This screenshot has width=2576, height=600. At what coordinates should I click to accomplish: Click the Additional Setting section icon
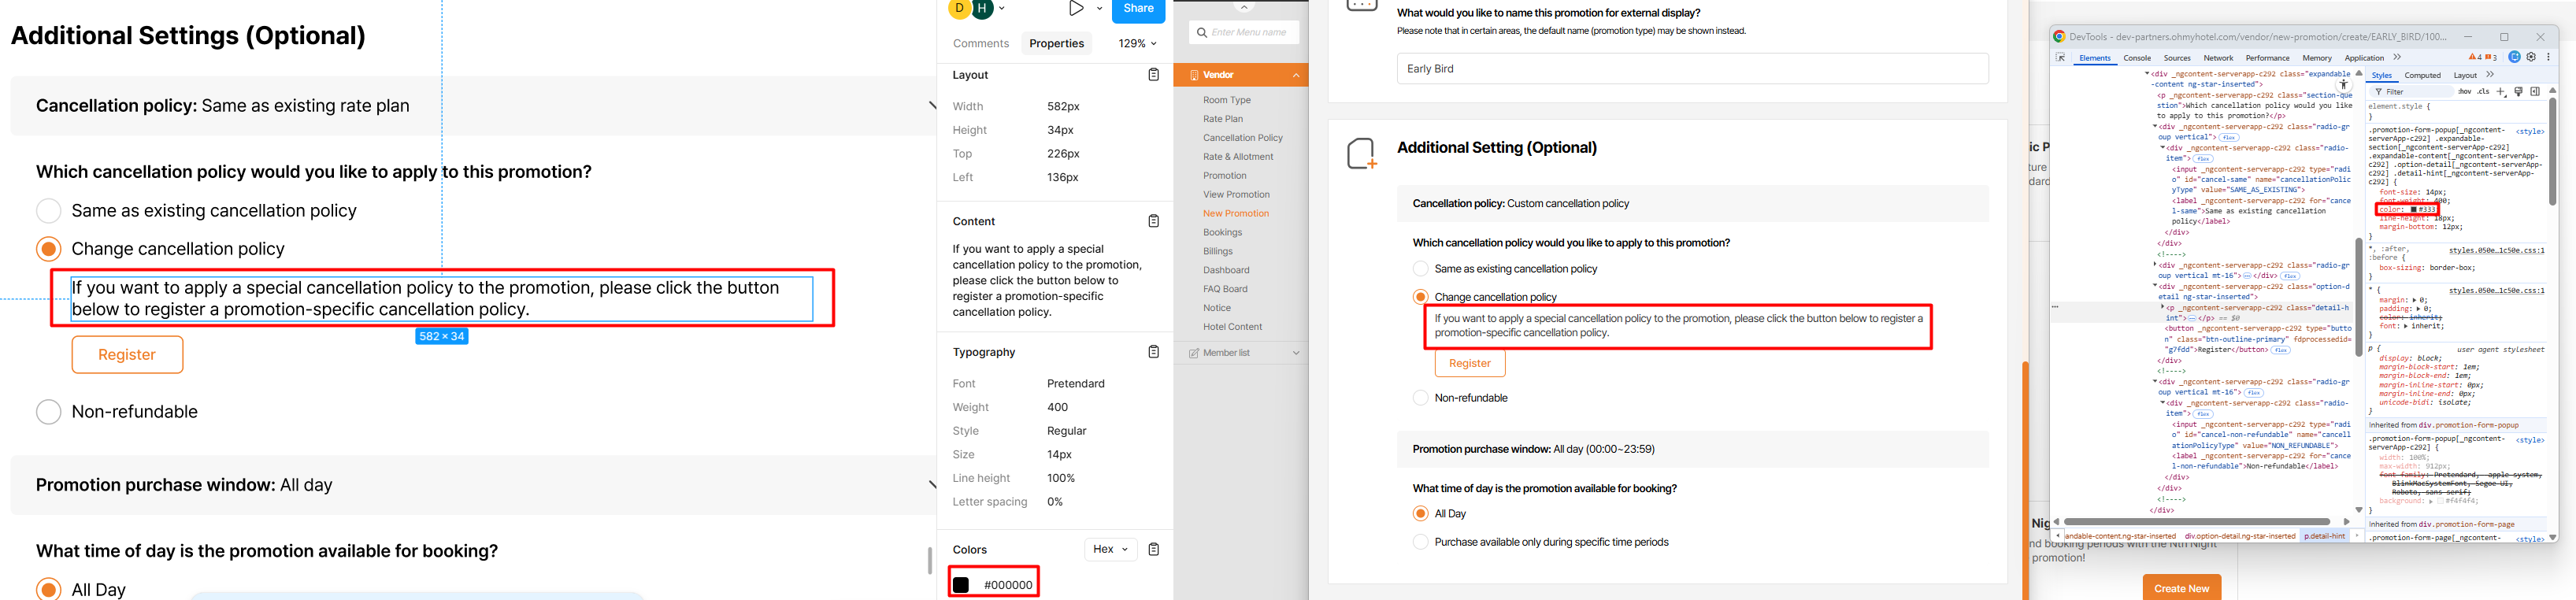click(x=1362, y=153)
